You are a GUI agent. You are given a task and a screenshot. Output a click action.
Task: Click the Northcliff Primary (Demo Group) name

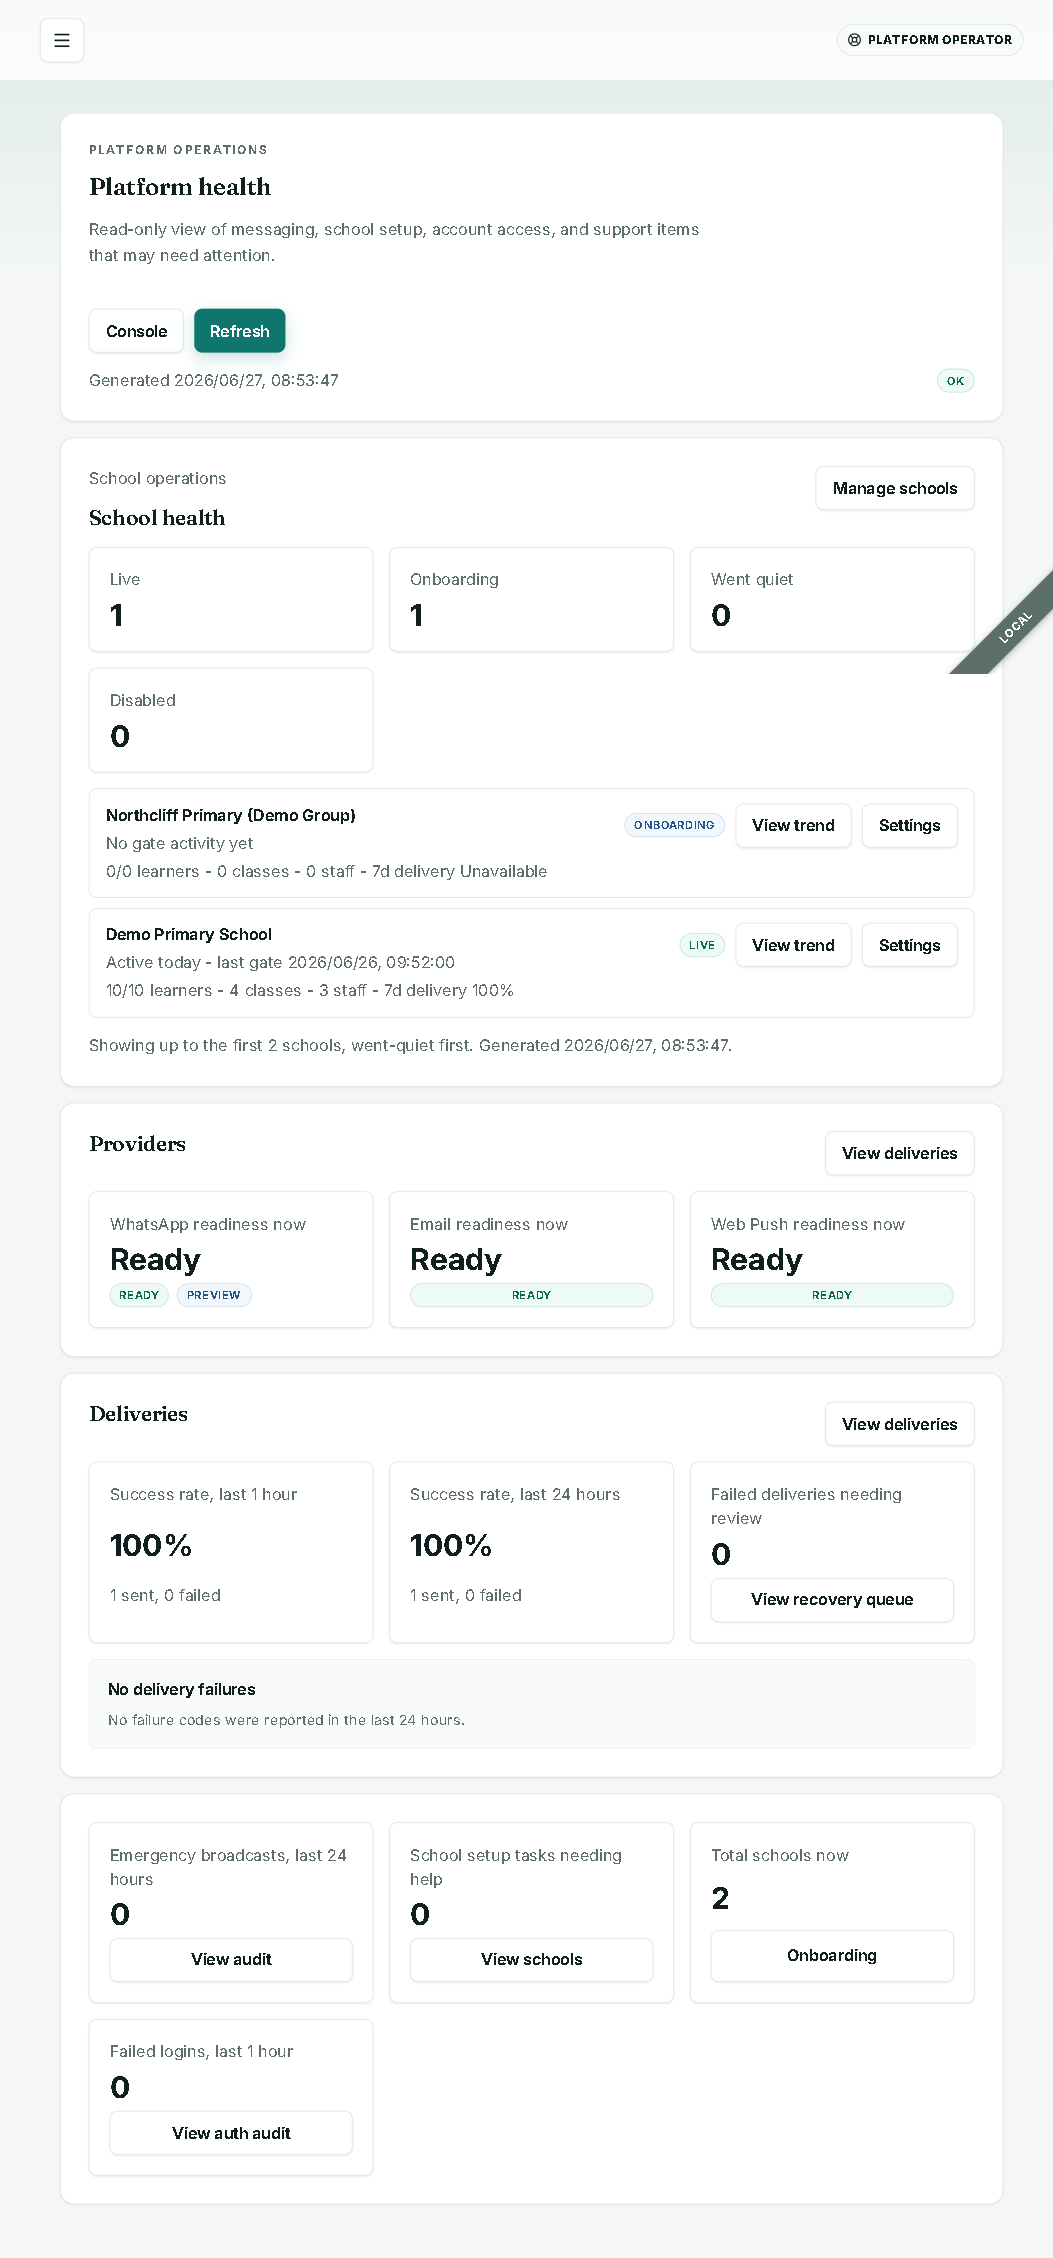(x=231, y=815)
